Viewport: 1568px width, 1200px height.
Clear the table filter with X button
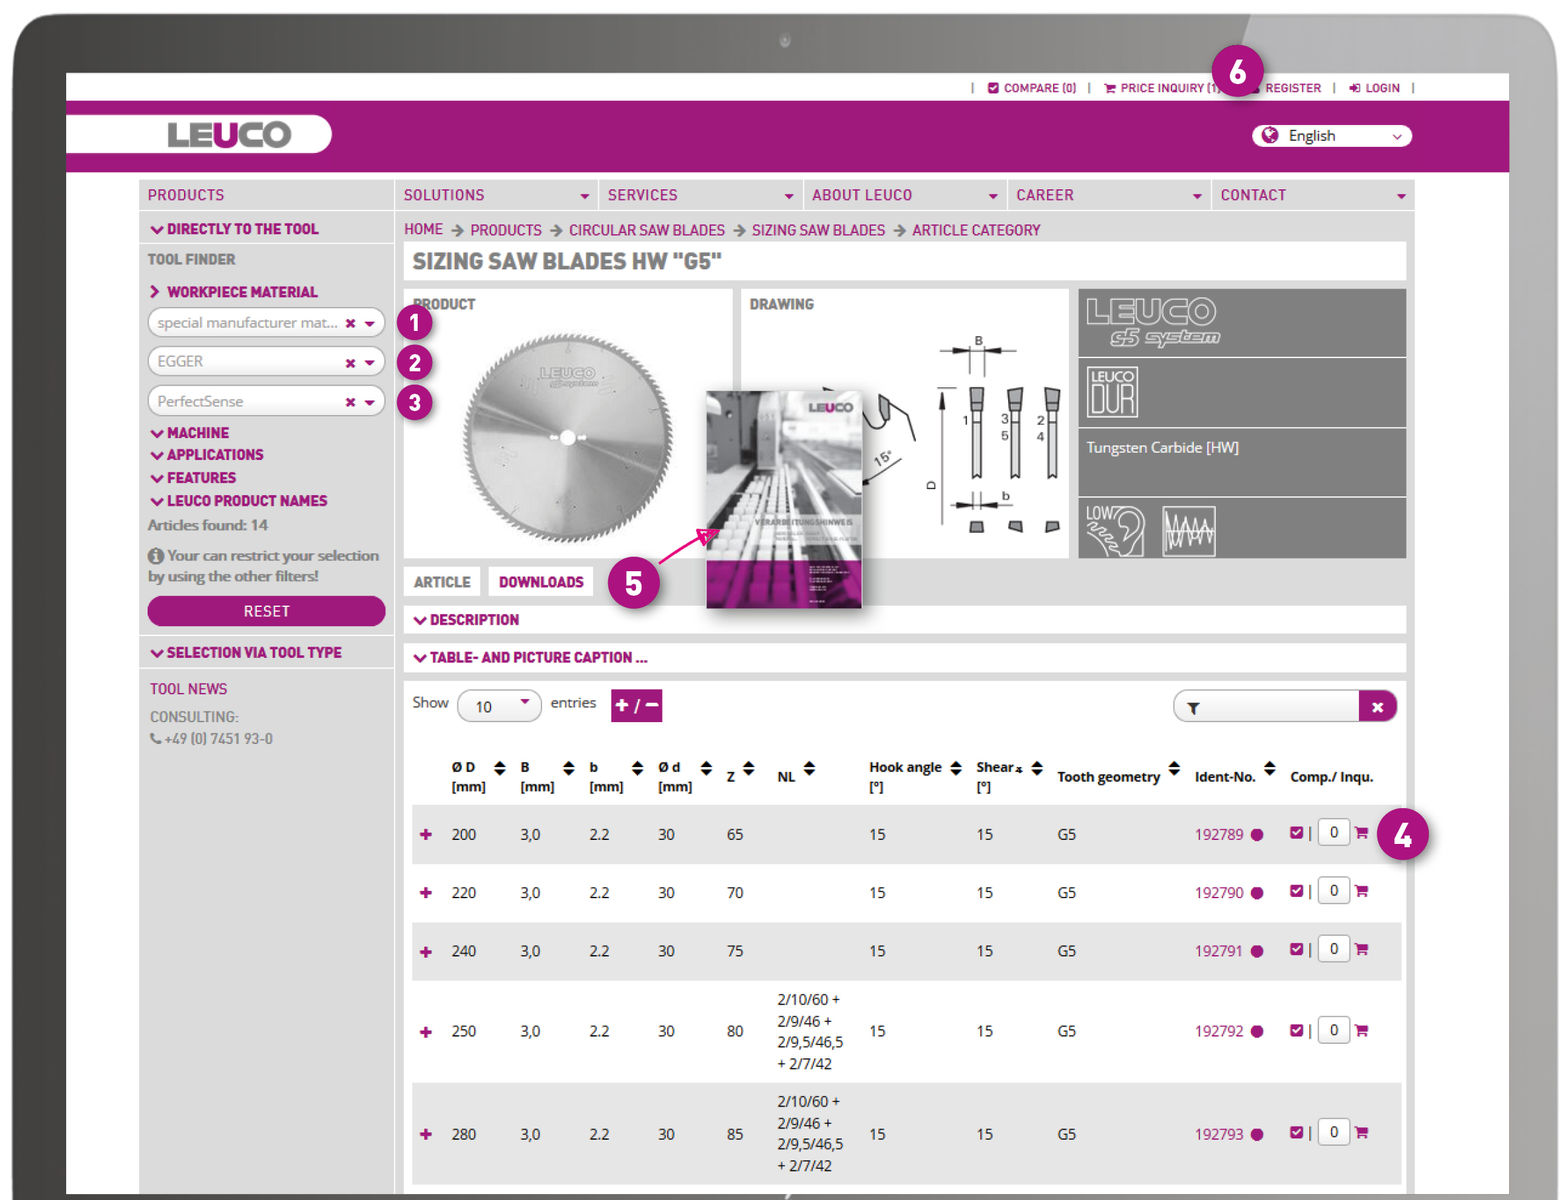(x=1377, y=707)
